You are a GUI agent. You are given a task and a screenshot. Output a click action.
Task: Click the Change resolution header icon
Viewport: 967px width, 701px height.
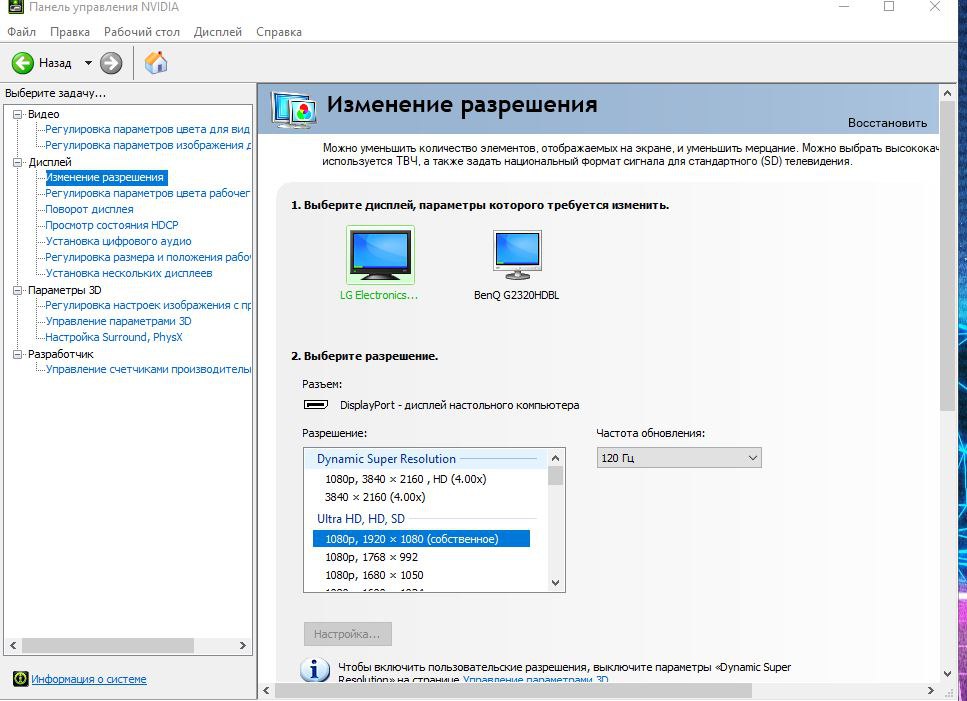(x=294, y=110)
